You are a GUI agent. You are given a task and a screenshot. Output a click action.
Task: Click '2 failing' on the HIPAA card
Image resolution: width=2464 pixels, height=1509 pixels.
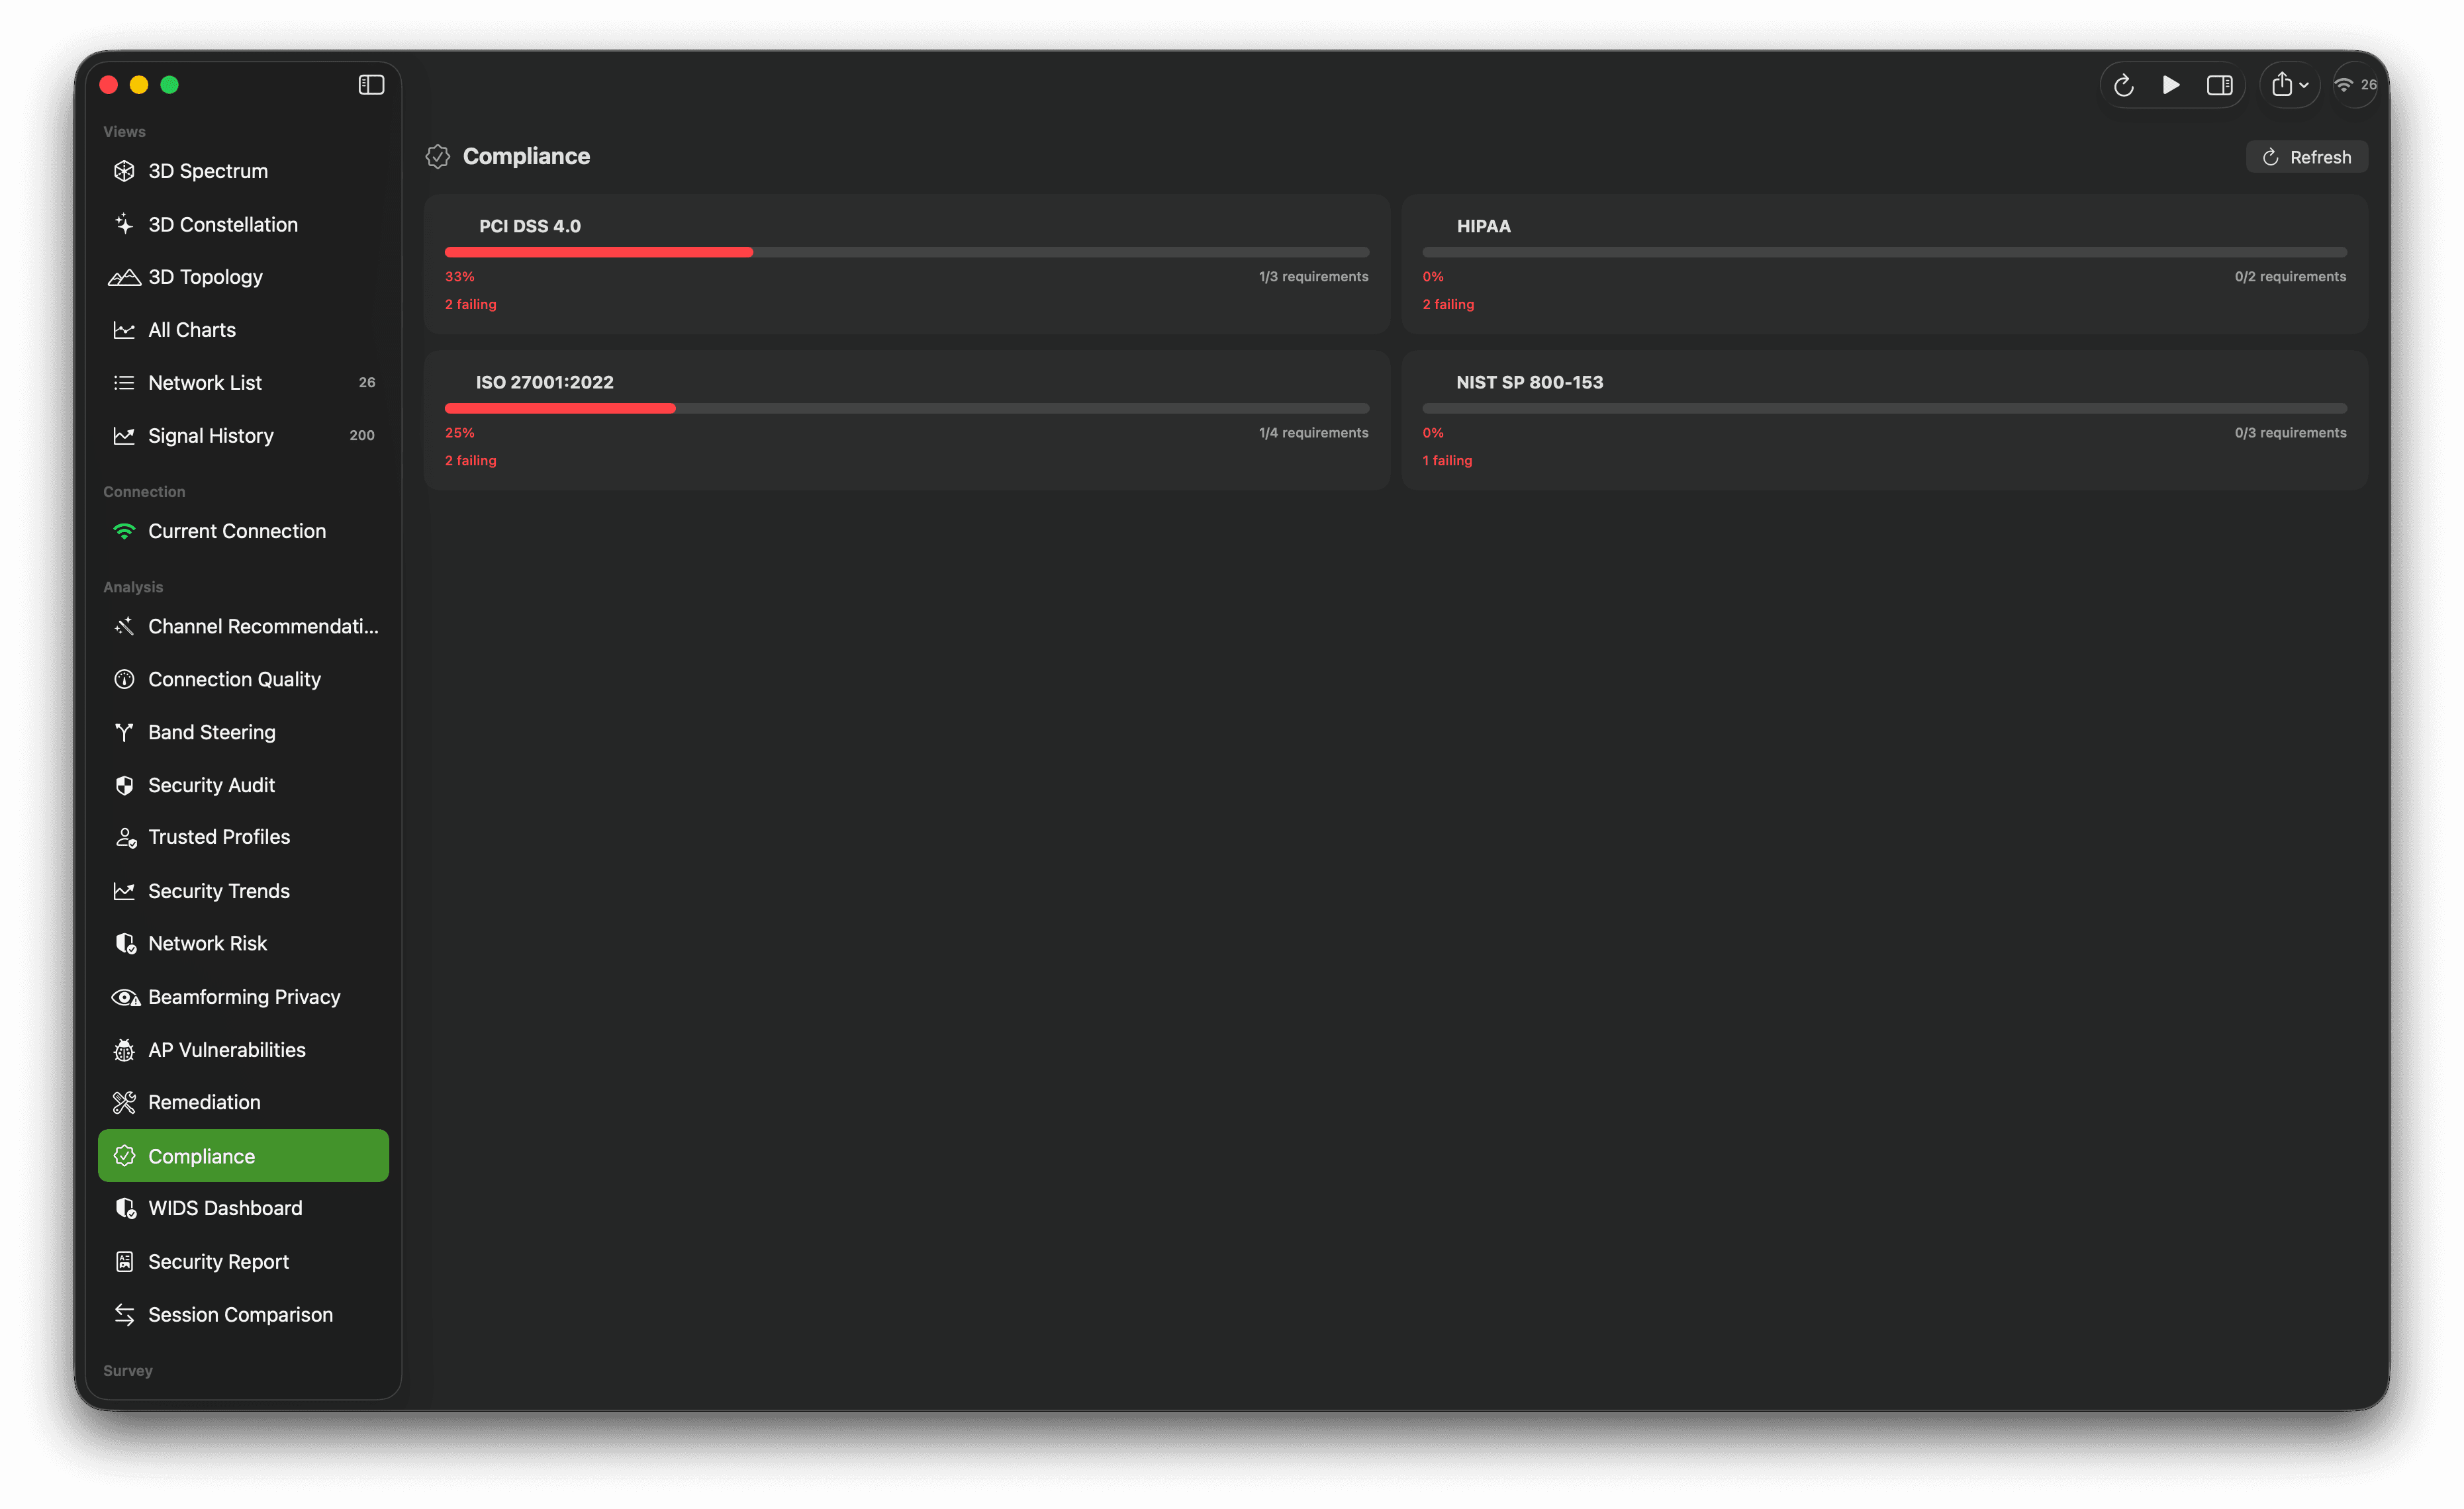point(1448,305)
